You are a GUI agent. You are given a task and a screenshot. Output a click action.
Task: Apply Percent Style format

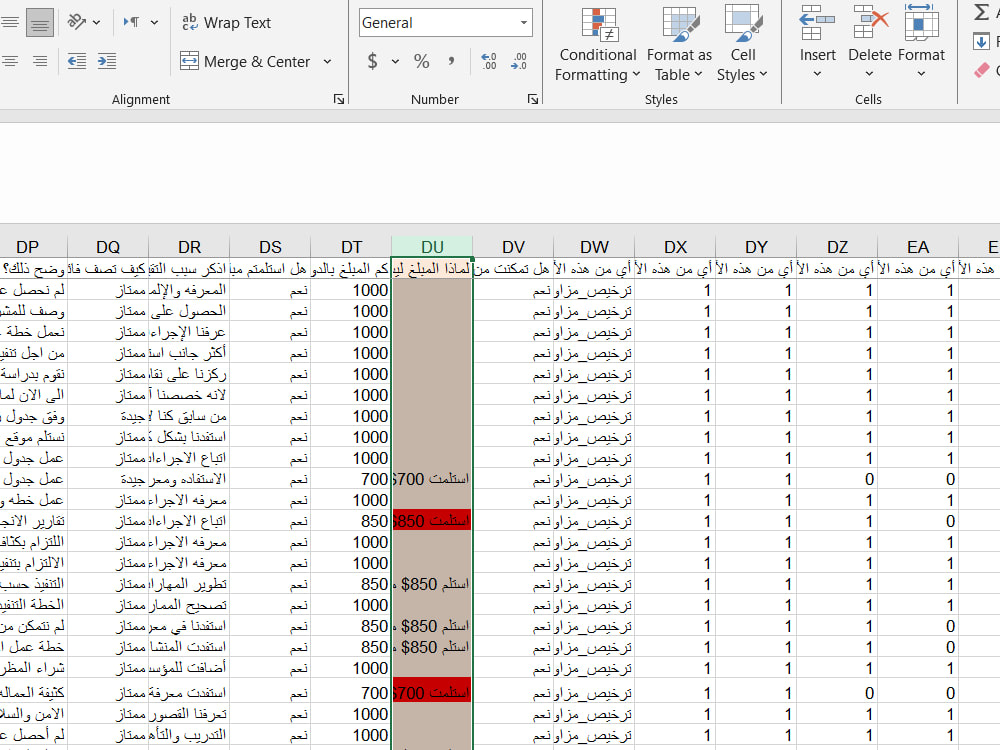(x=422, y=61)
